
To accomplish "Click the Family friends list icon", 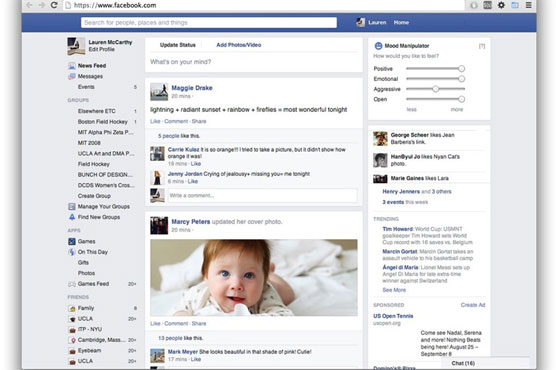I will (72, 308).
